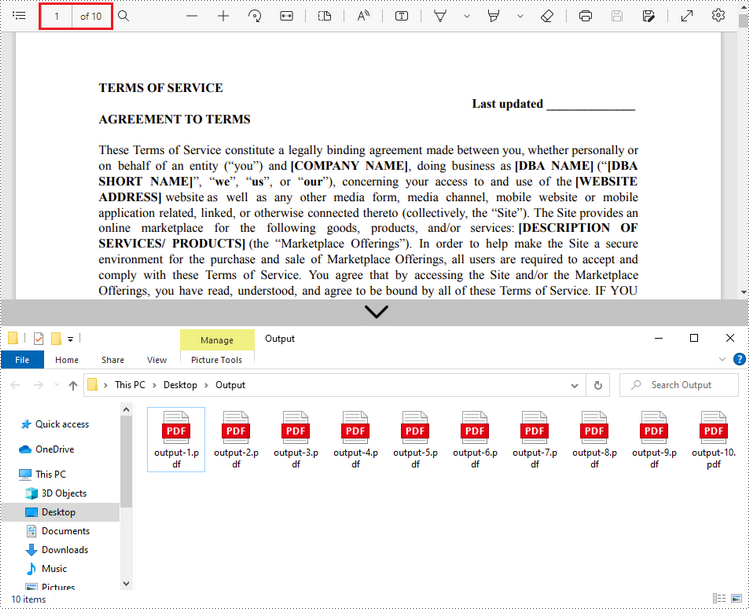The width and height of the screenshot is (749, 609).
Task: Enter full screen mode in PDF viewer
Action: [687, 16]
